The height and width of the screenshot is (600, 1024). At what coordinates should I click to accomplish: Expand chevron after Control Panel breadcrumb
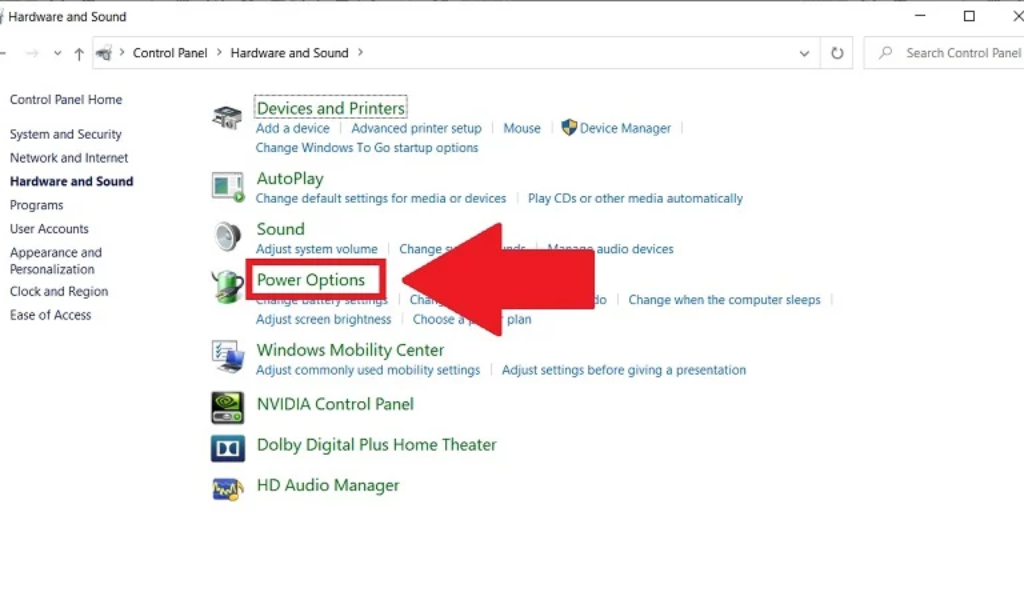point(220,53)
